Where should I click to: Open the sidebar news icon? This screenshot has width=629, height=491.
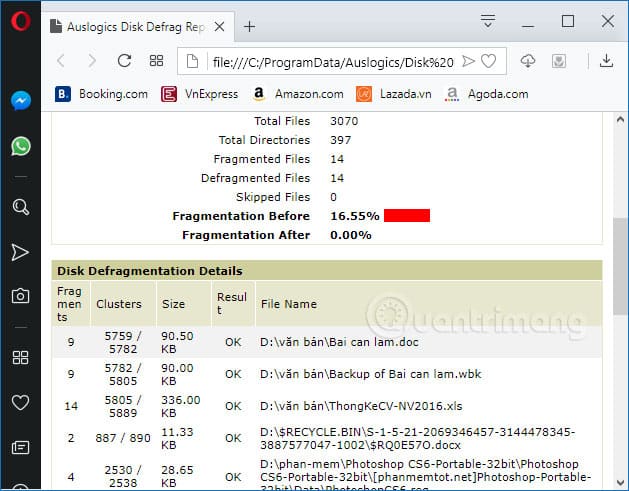(20, 447)
